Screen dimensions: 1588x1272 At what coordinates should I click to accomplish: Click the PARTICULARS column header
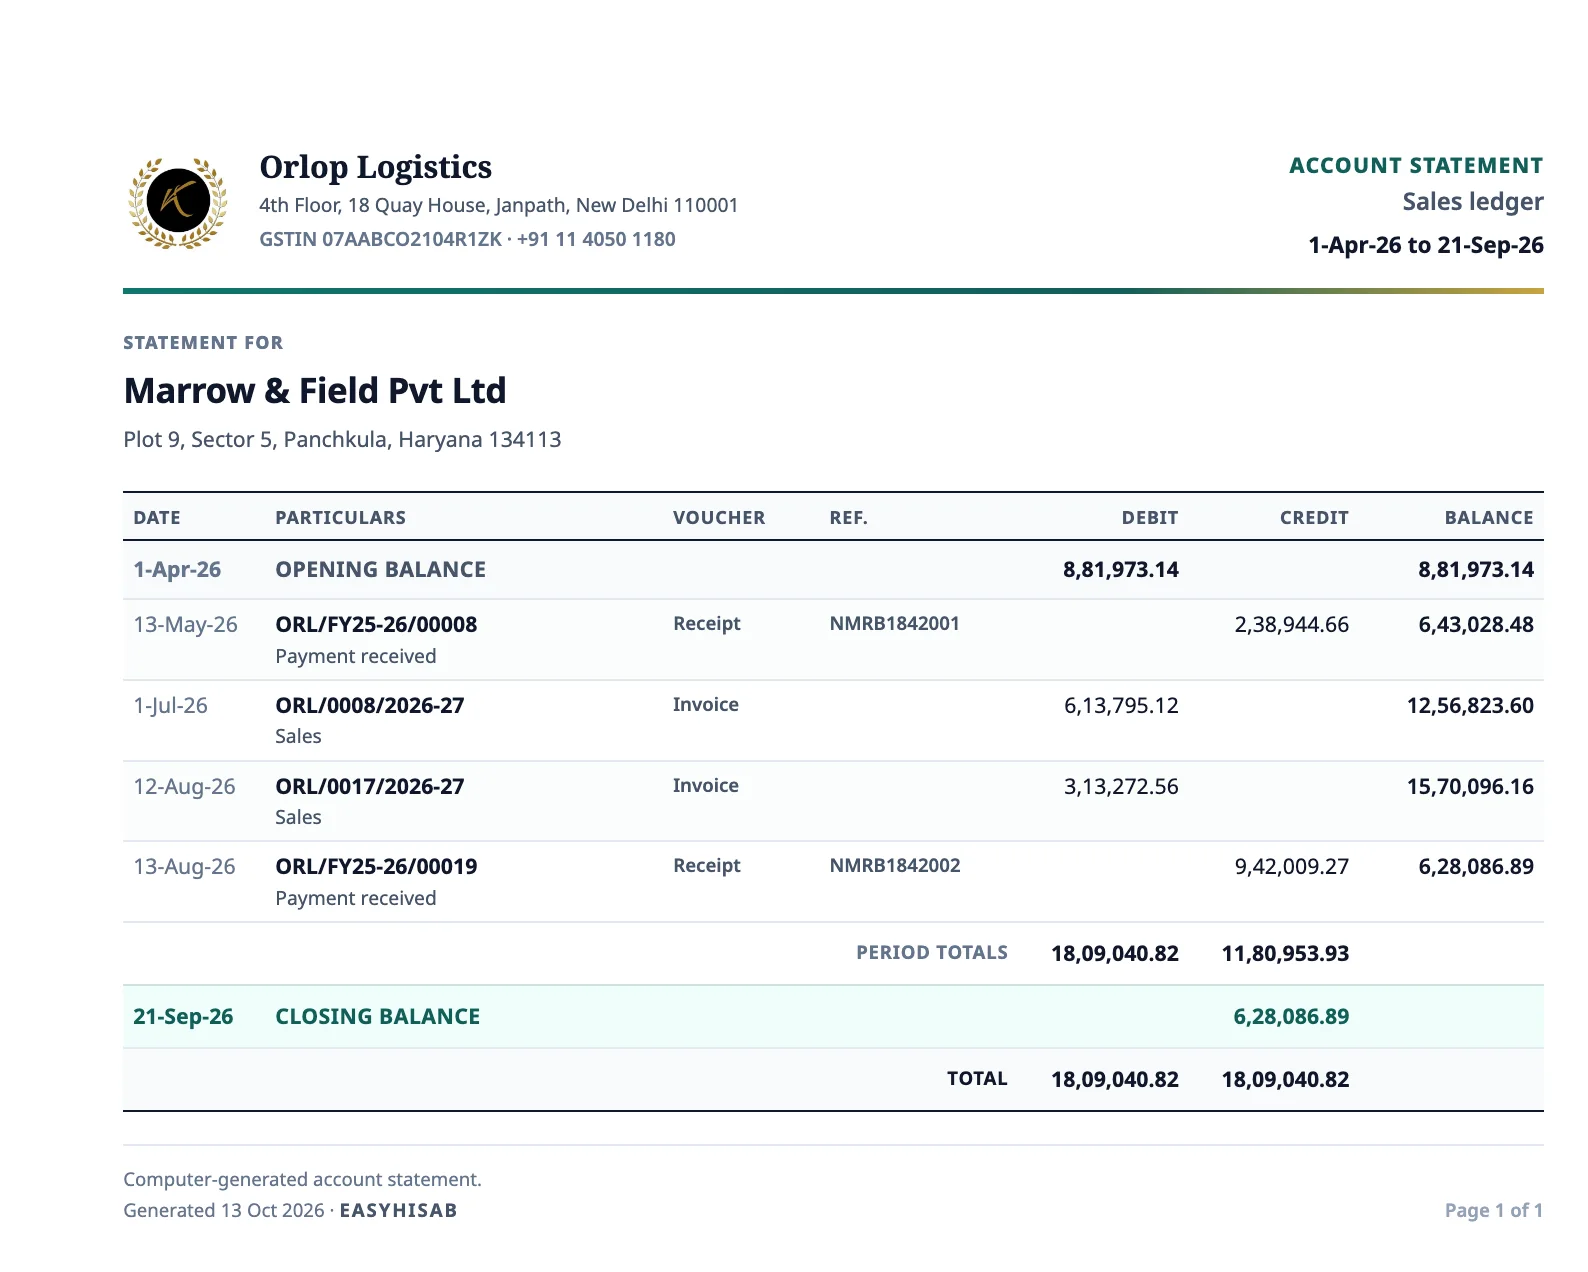coord(341,518)
